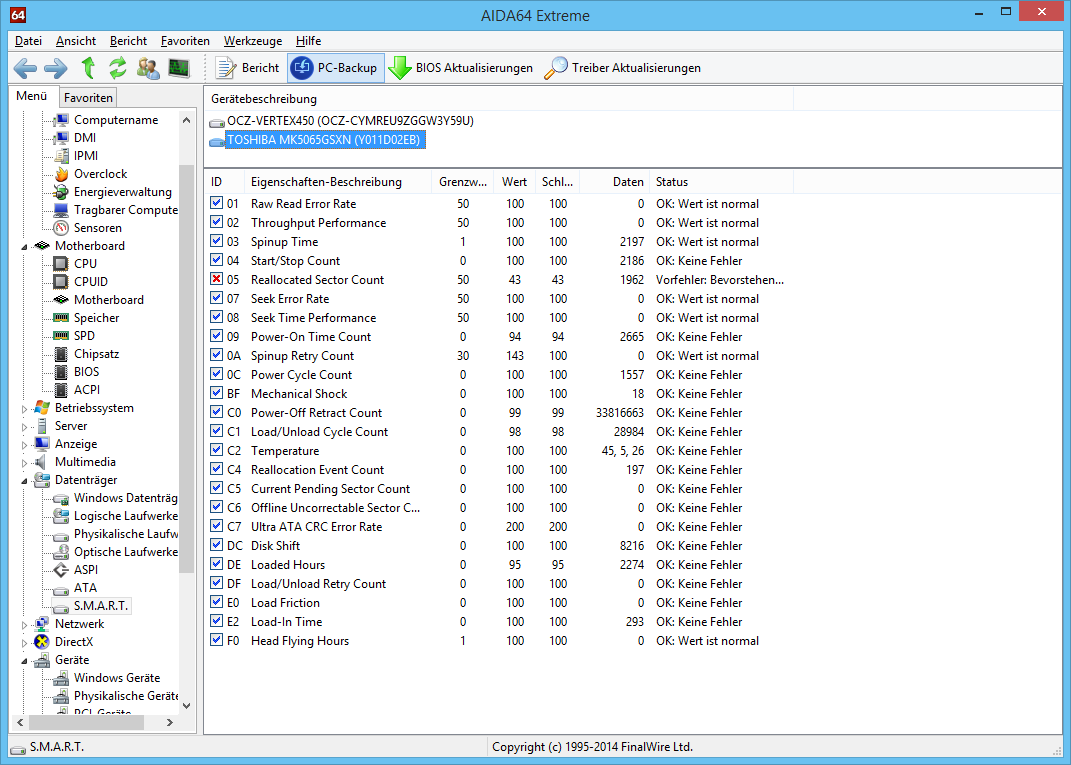Toggle checkbox for Temperature row
The image size is (1071, 765).
tap(217, 450)
